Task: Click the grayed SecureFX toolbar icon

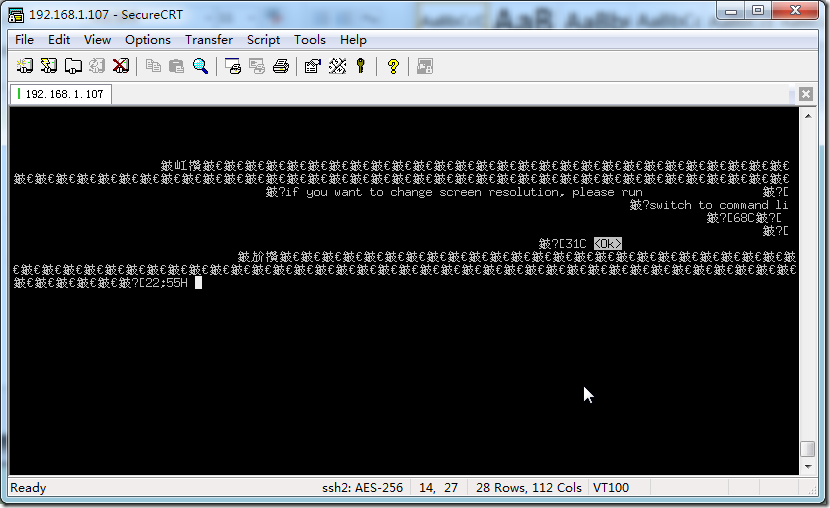Action: click(425, 66)
